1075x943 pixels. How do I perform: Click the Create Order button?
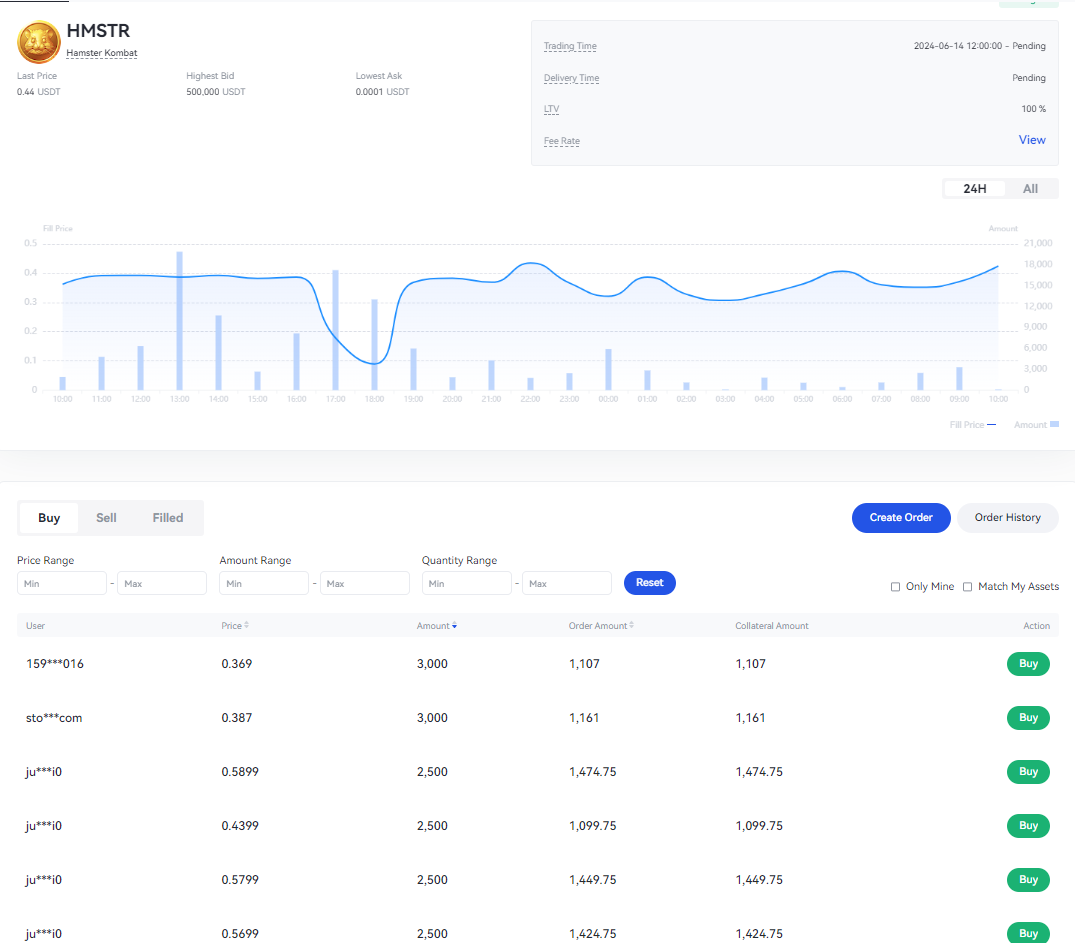901,518
